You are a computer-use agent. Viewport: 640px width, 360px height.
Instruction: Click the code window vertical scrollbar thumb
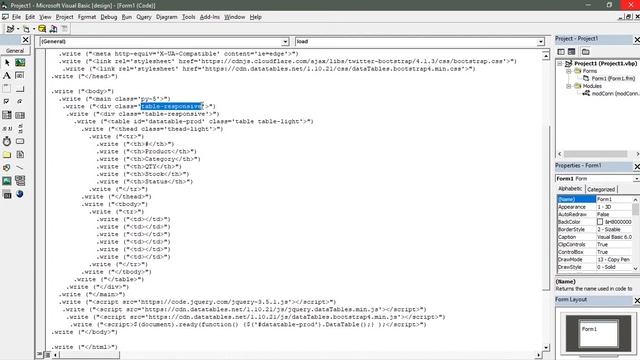coord(546,208)
